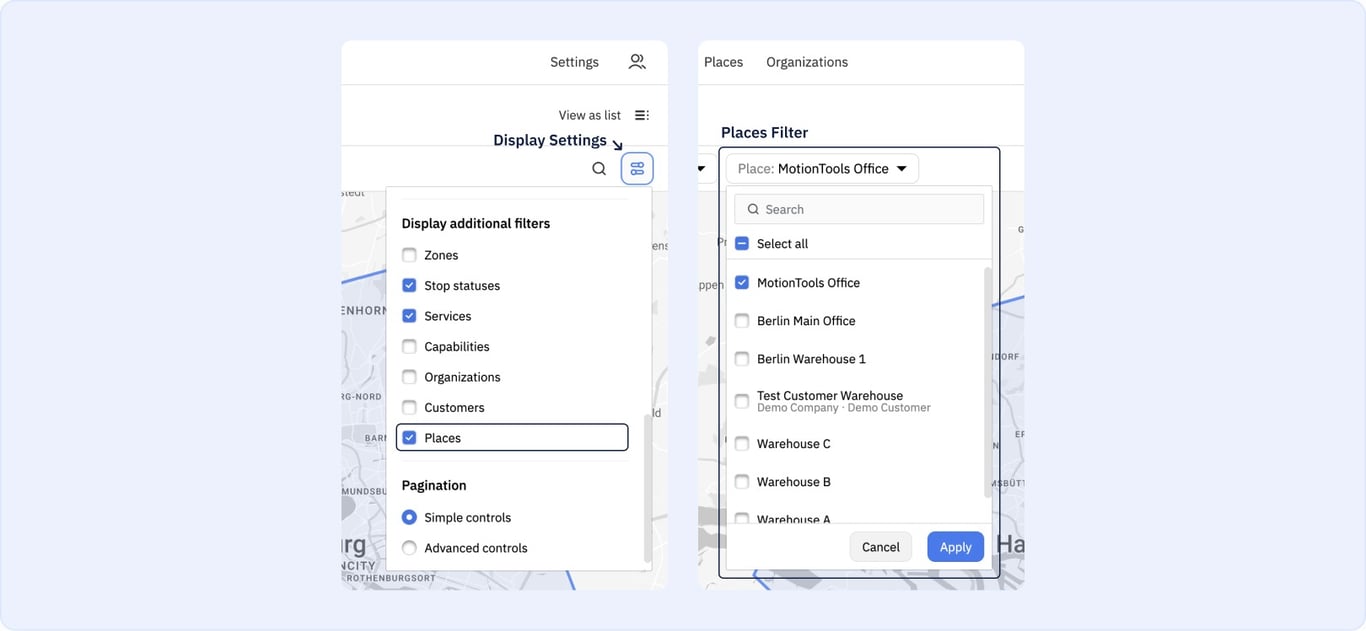This screenshot has width=1366, height=631.
Task: Choose Advanced controls pagination radio
Action: pos(409,548)
